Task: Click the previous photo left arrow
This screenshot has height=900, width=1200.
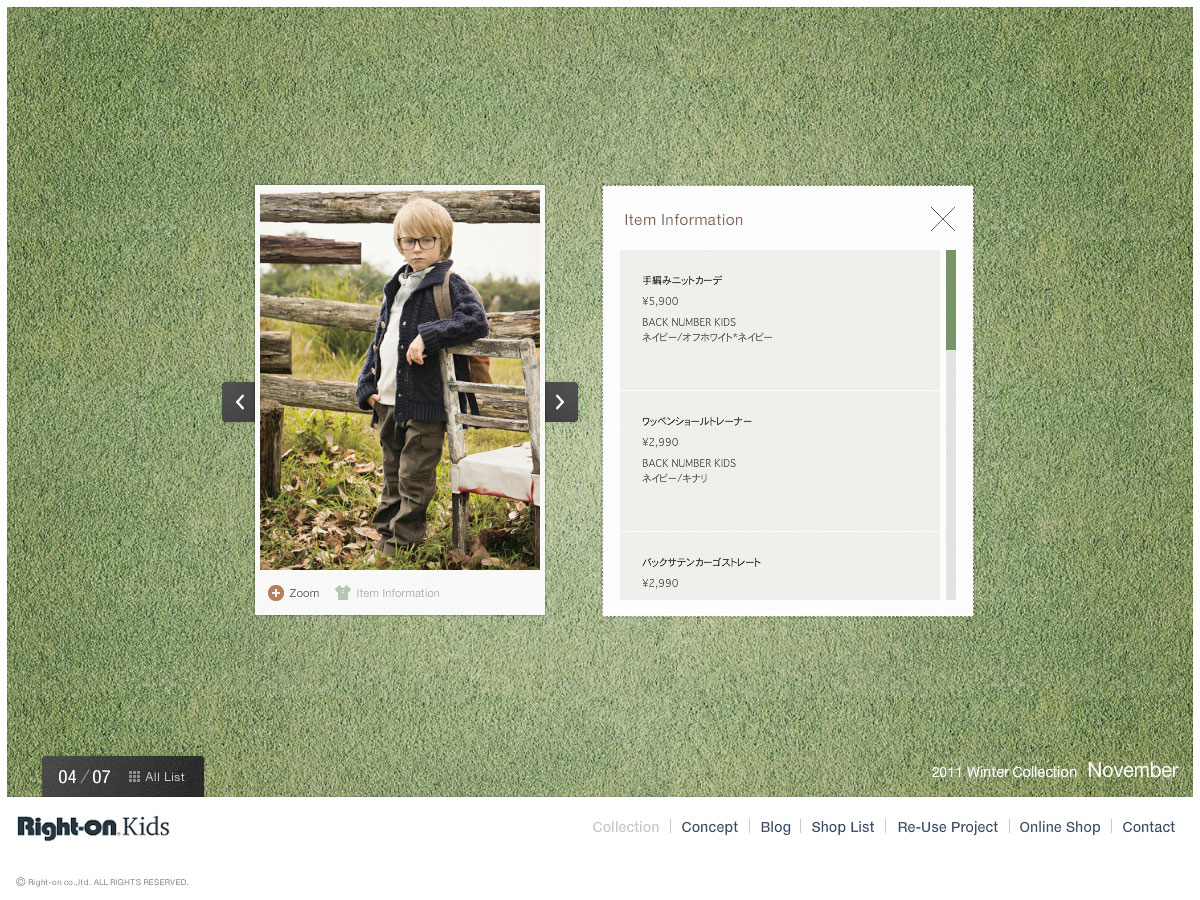Action: [x=239, y=402]
